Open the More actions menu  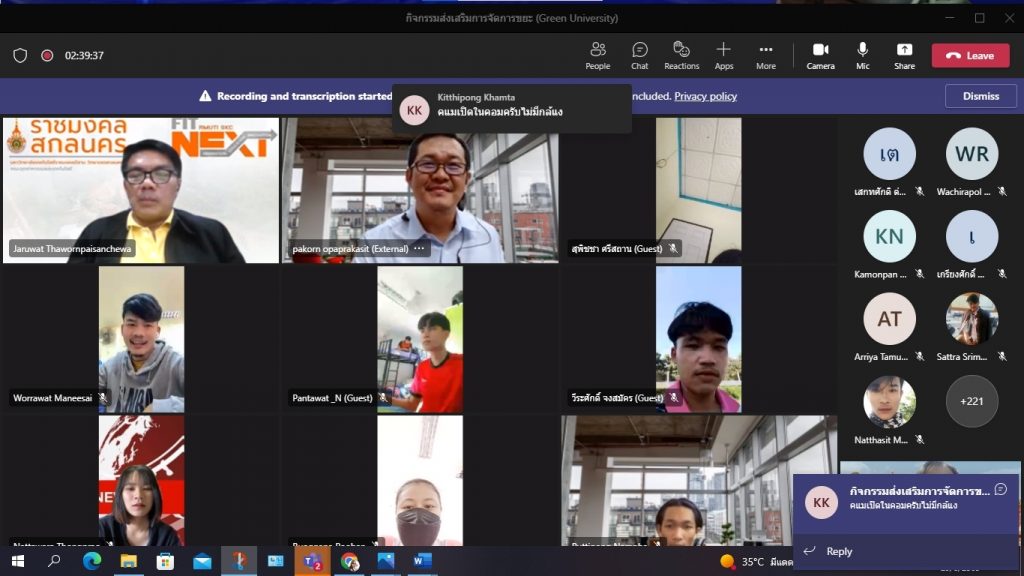click(x=765, y=55)
